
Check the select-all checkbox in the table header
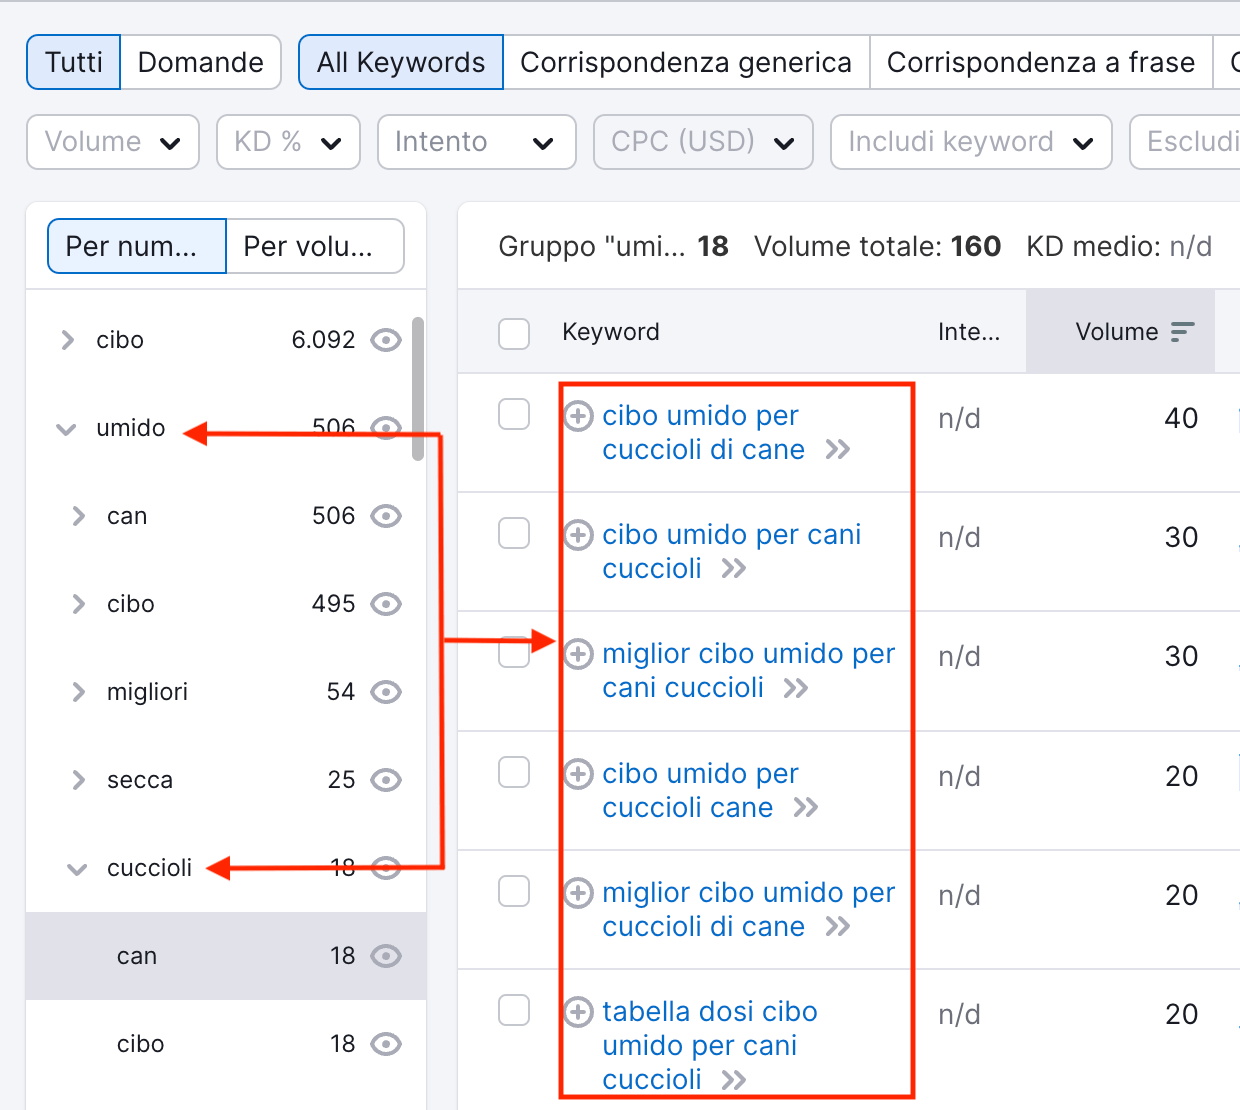pyautogui.click(x=514, y=333)
